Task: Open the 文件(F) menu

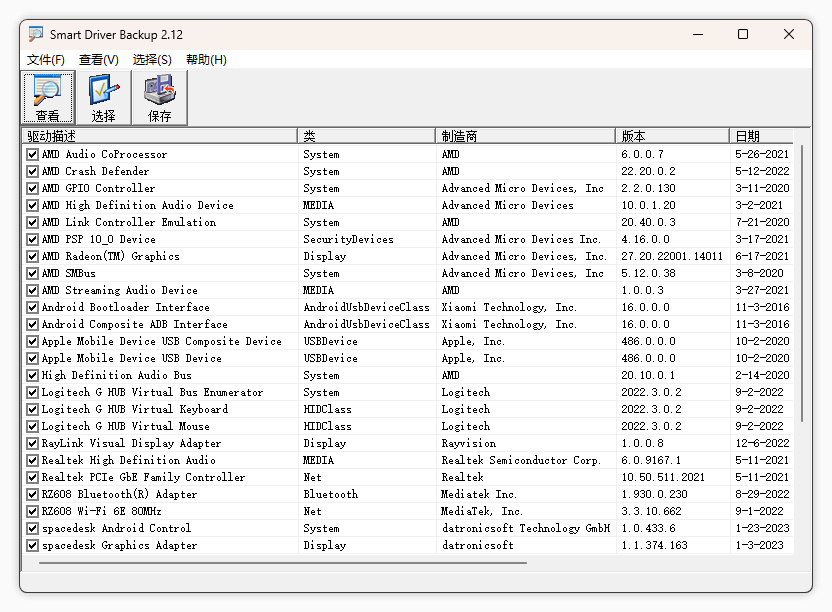Action: 46,60
